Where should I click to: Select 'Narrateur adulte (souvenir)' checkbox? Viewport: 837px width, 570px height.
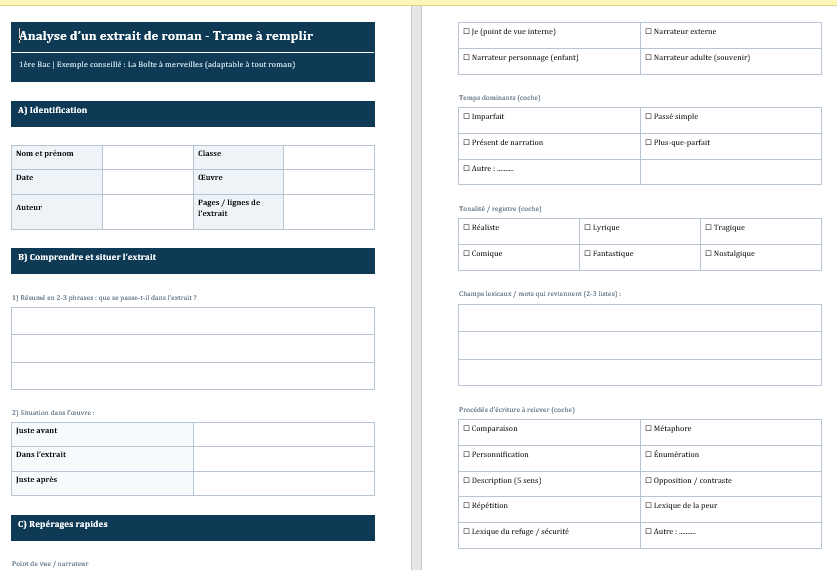[x=650, y=58]
